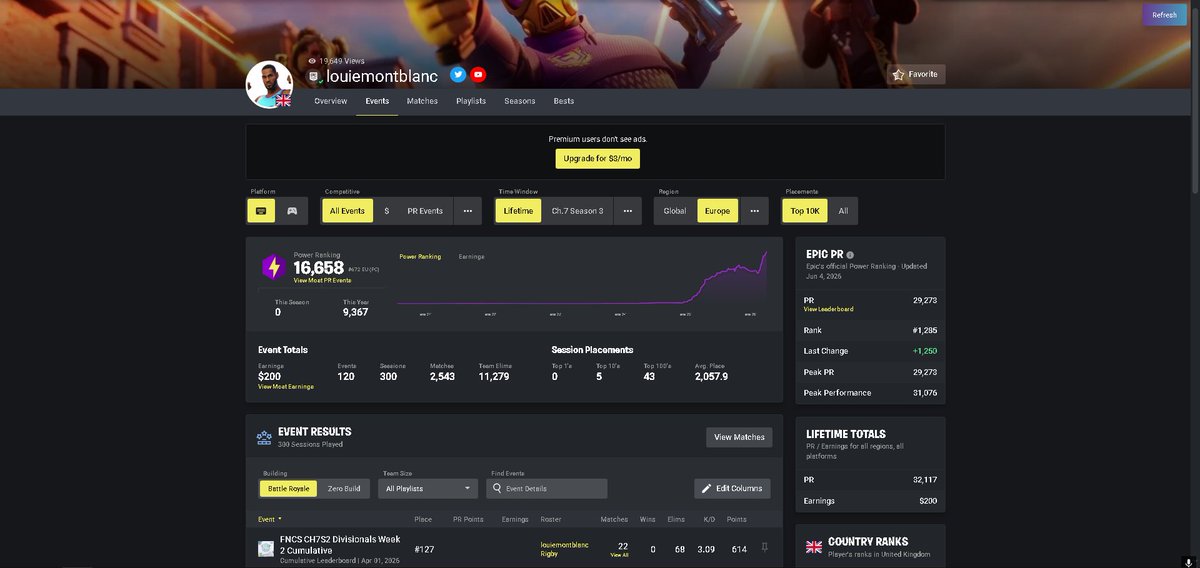Open the Playlists tab
1200x568 pixels.
(471, 101)
